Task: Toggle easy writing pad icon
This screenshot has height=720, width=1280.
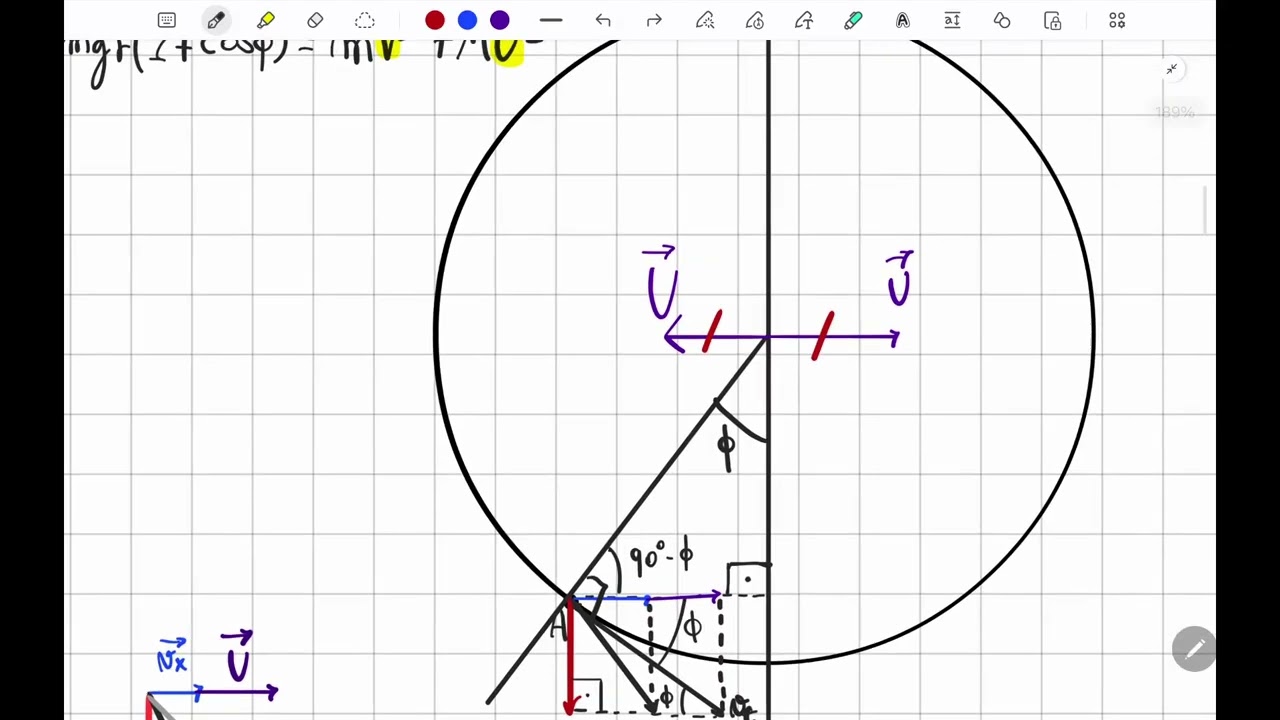Action: pos(952,20)
